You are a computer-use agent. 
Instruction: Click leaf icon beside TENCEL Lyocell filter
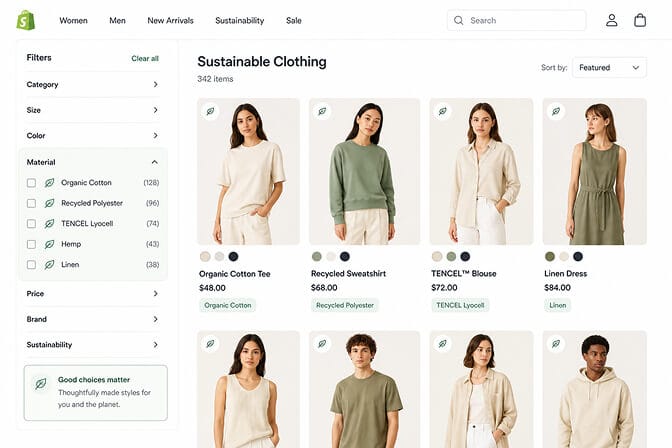pyautogui.click(x=49, y=224)
